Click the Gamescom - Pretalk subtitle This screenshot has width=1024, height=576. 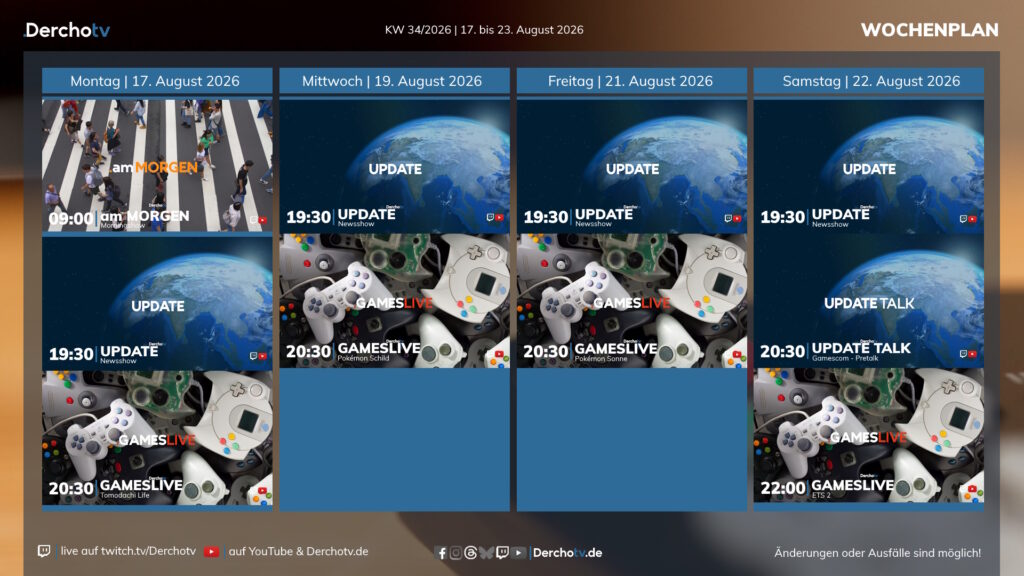click(845, 358)
